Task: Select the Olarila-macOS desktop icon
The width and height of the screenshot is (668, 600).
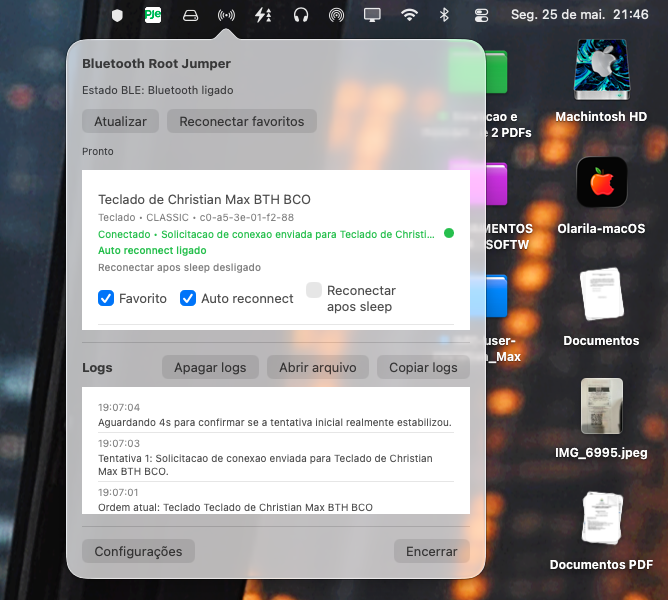Action: [601, 196]
